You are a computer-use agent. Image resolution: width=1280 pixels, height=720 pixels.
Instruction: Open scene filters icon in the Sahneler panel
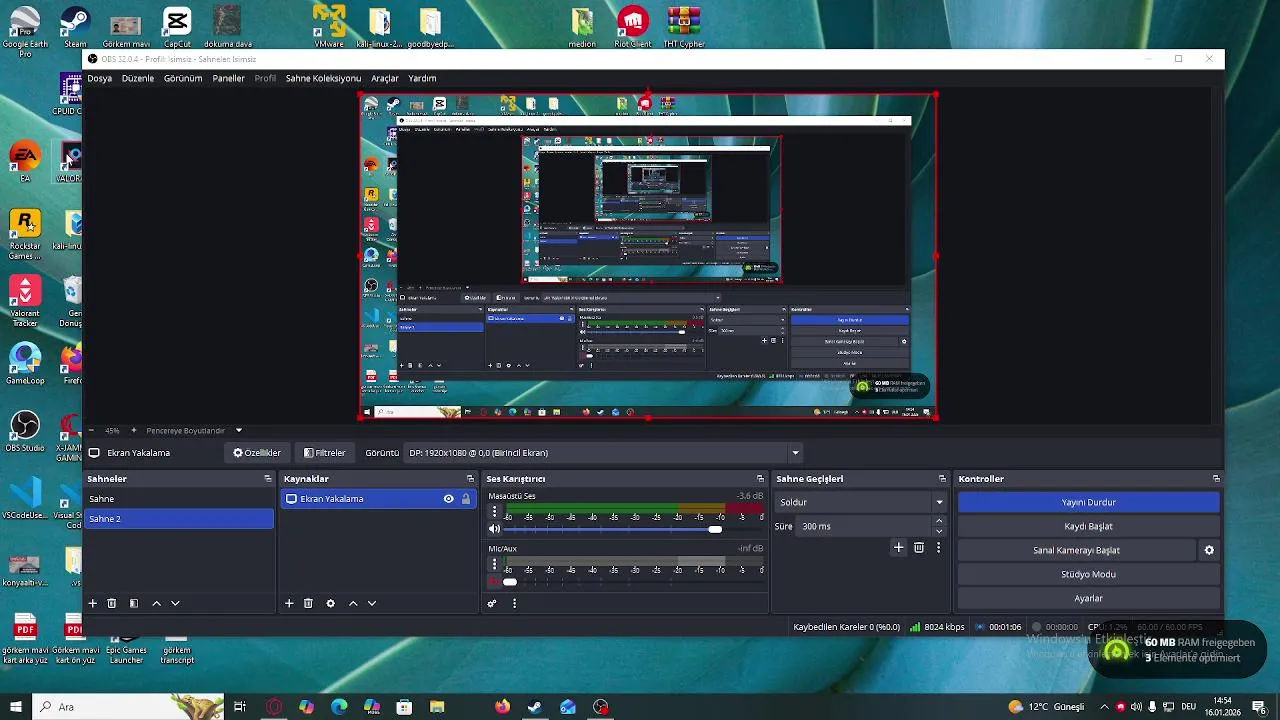tap(133, 603)
